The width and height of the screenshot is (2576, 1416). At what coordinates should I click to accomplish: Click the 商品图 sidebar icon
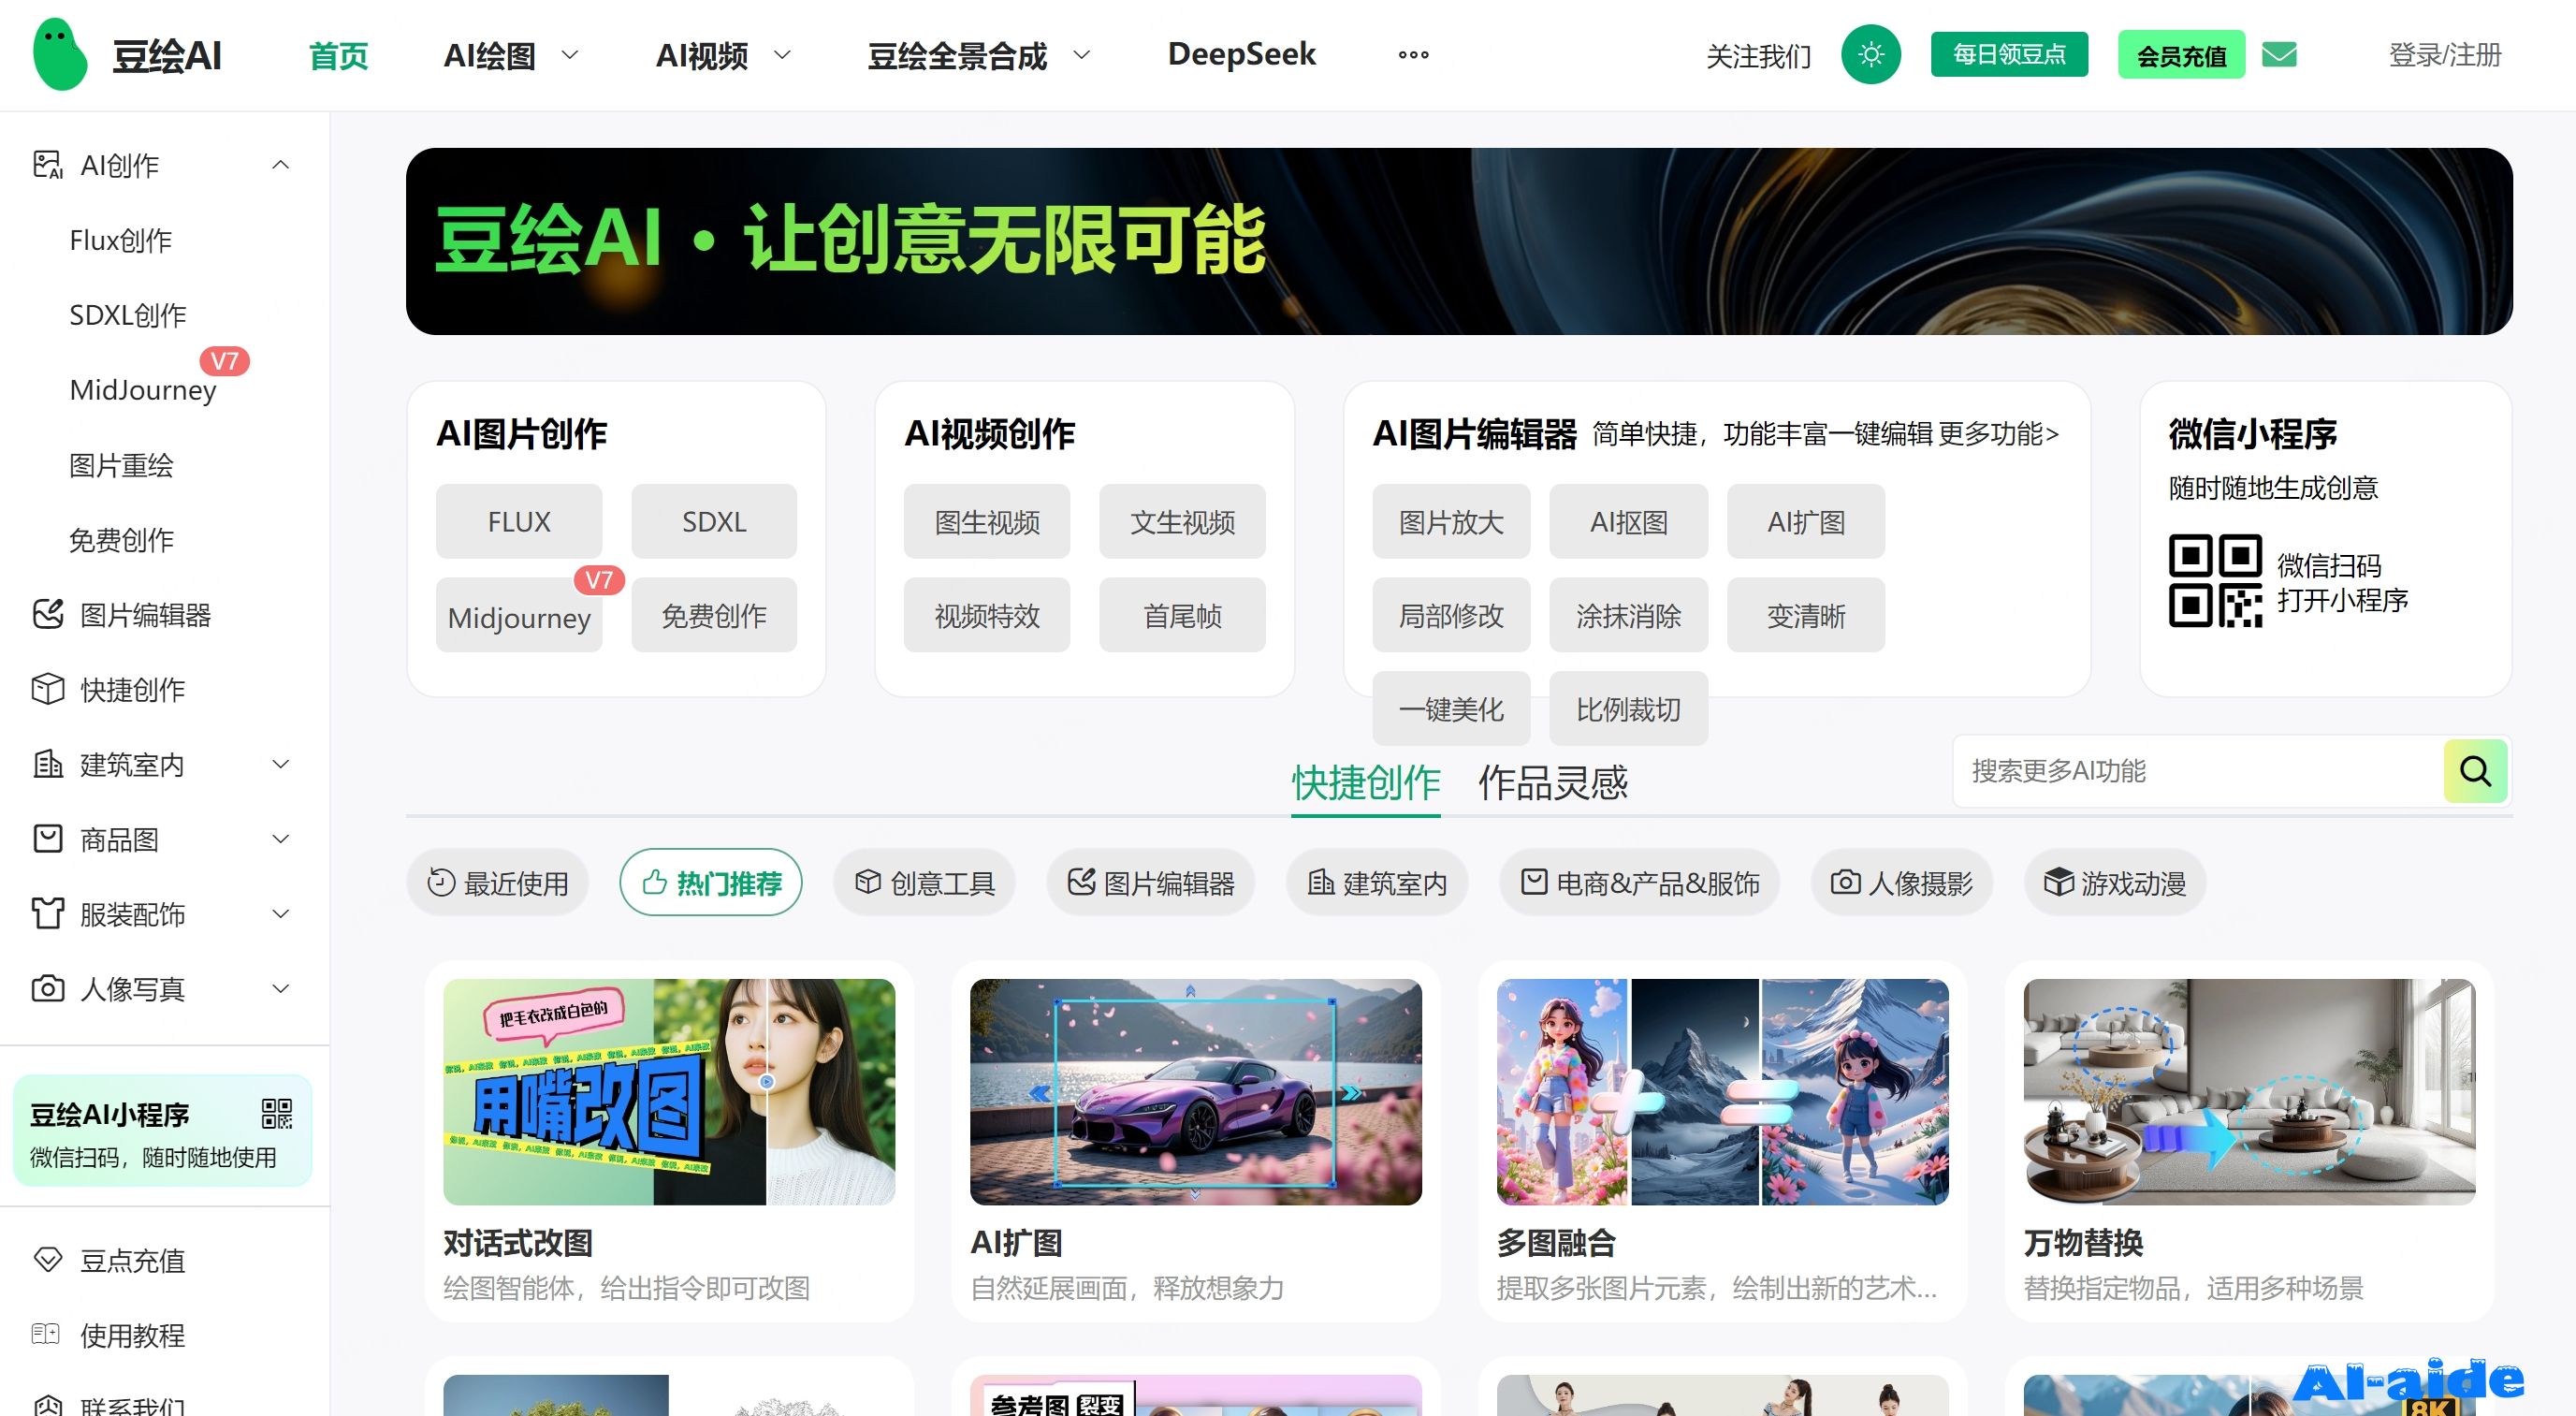[47, 839]
